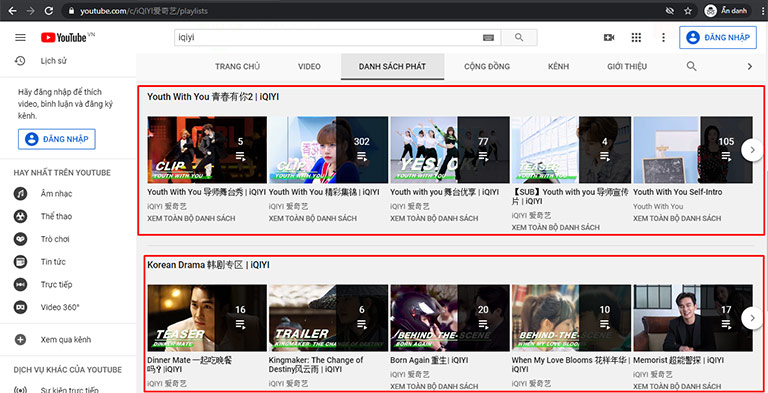Open the Korean Drama 韩剧专区 section title
This screenshot has height=393, width=768.
point(208,265)
